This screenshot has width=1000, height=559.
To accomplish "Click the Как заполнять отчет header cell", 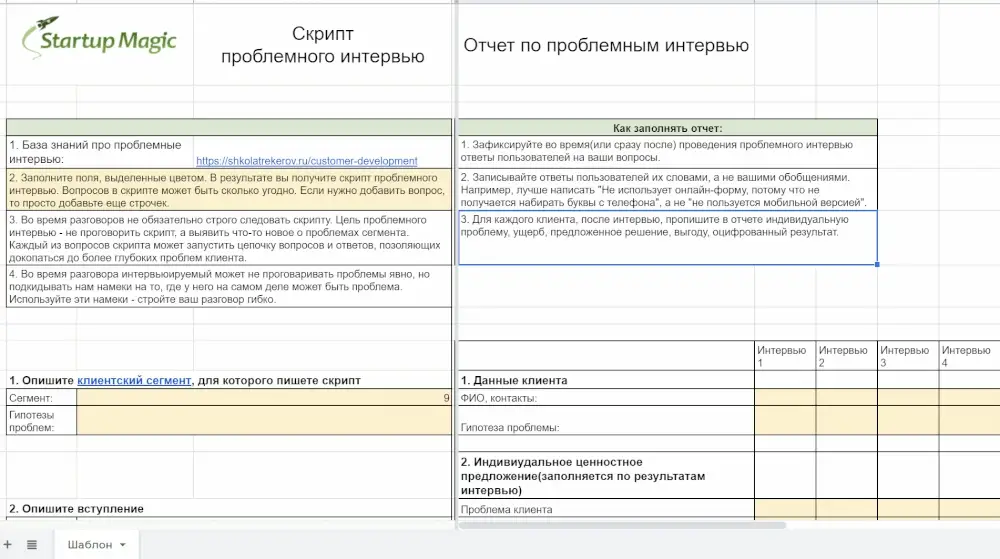I will [668, 127].
